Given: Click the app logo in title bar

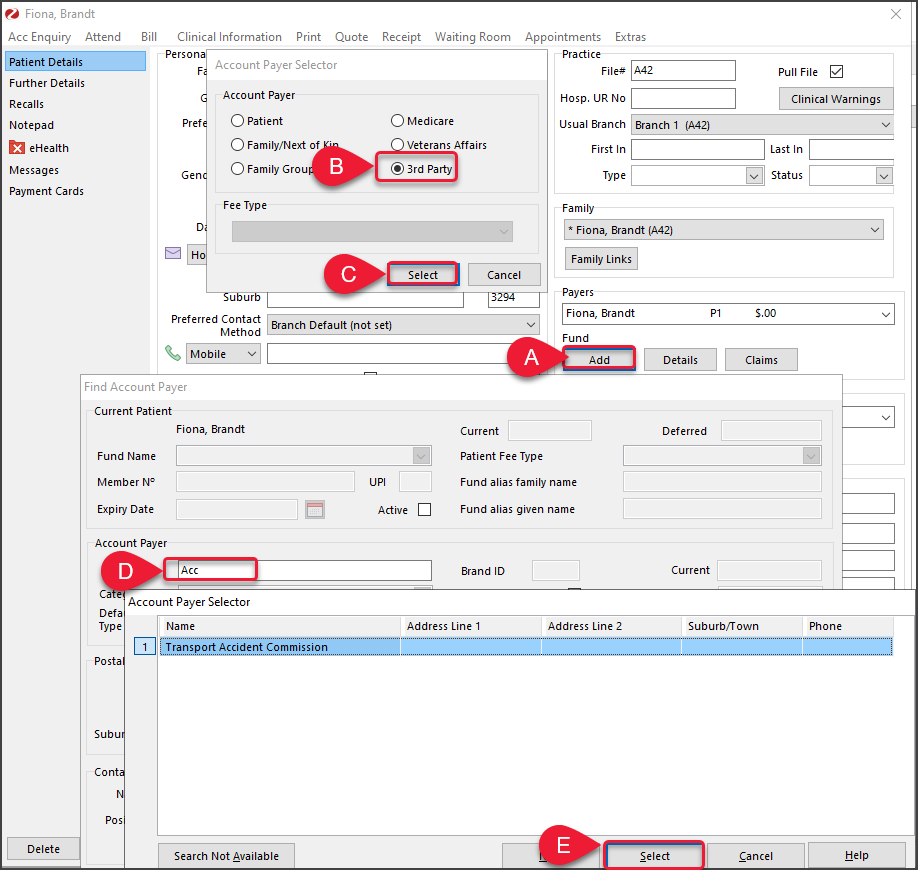Looking at the screenshot, I should (11, 14).
